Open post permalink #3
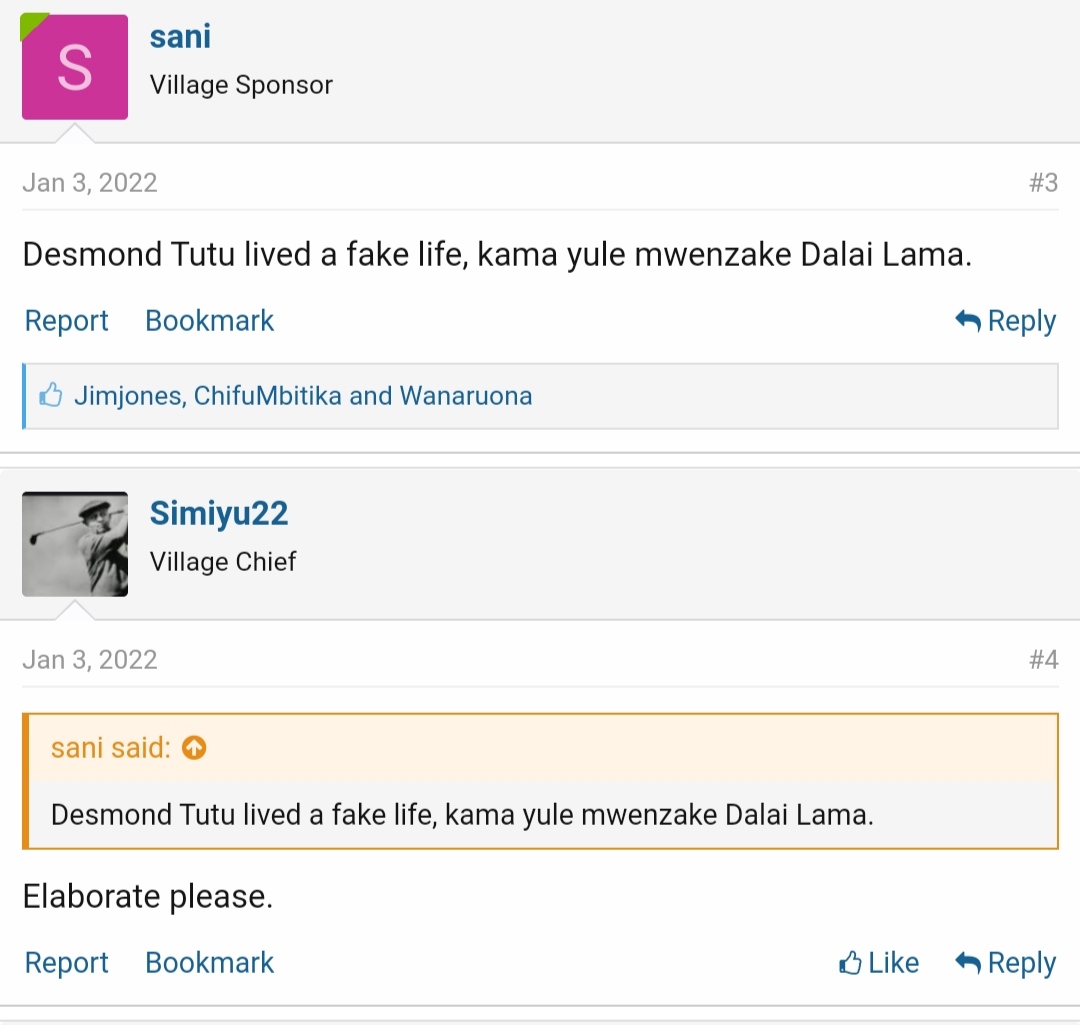 (1043, 183)
